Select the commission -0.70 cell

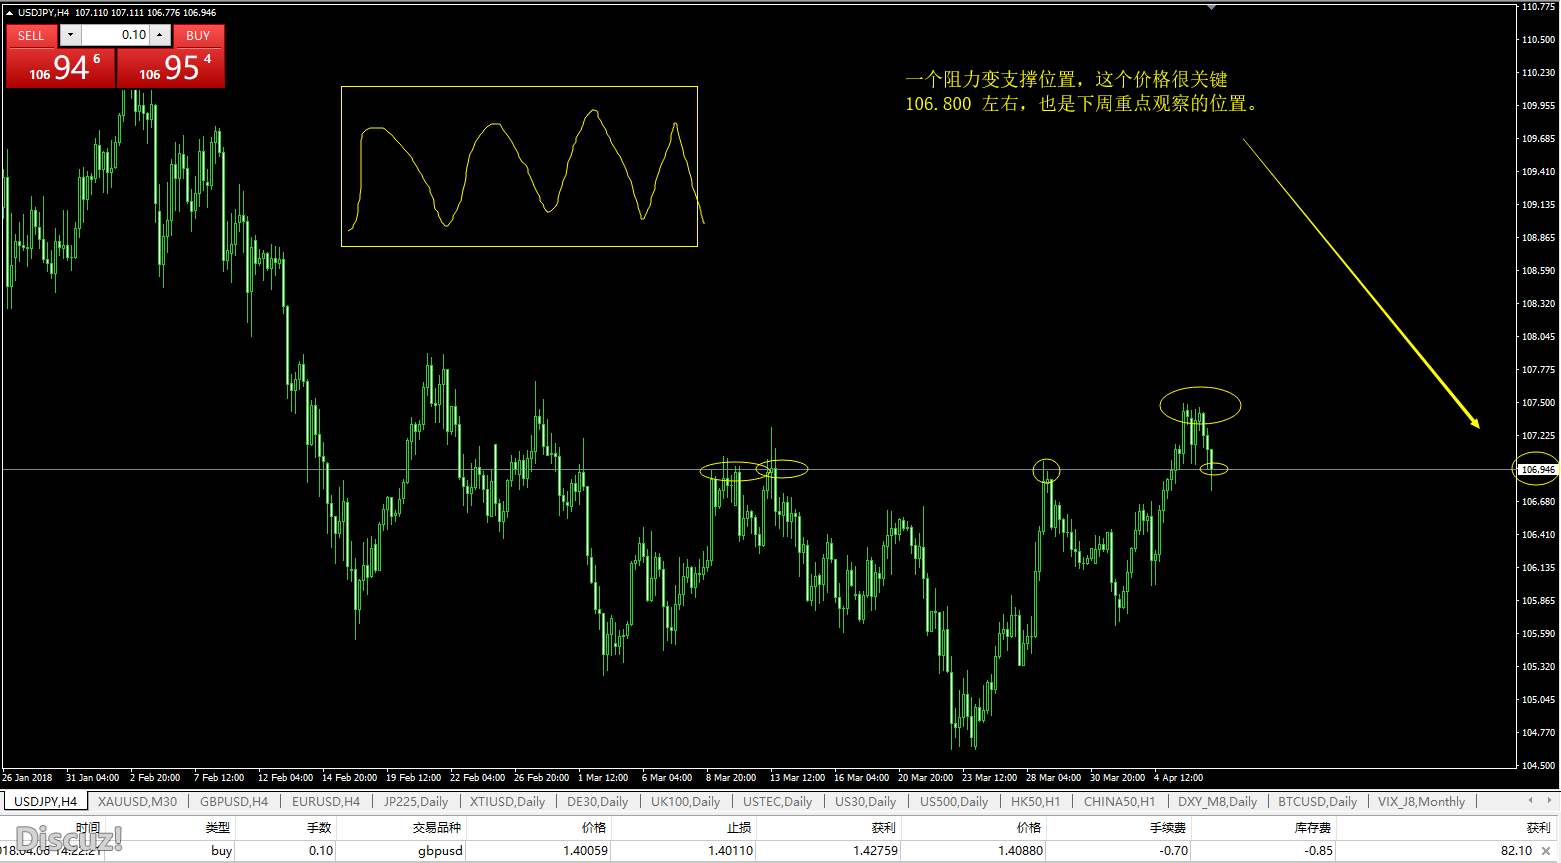click(x=1173, y=851)
